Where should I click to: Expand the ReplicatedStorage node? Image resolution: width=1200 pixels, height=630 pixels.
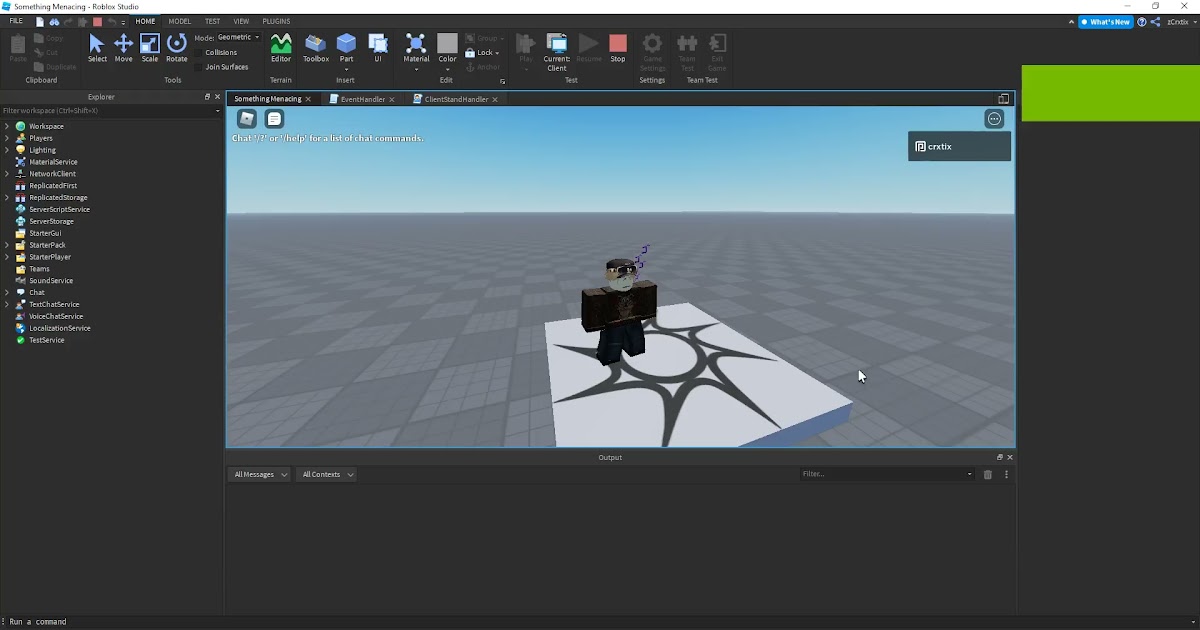pos(7,198)
